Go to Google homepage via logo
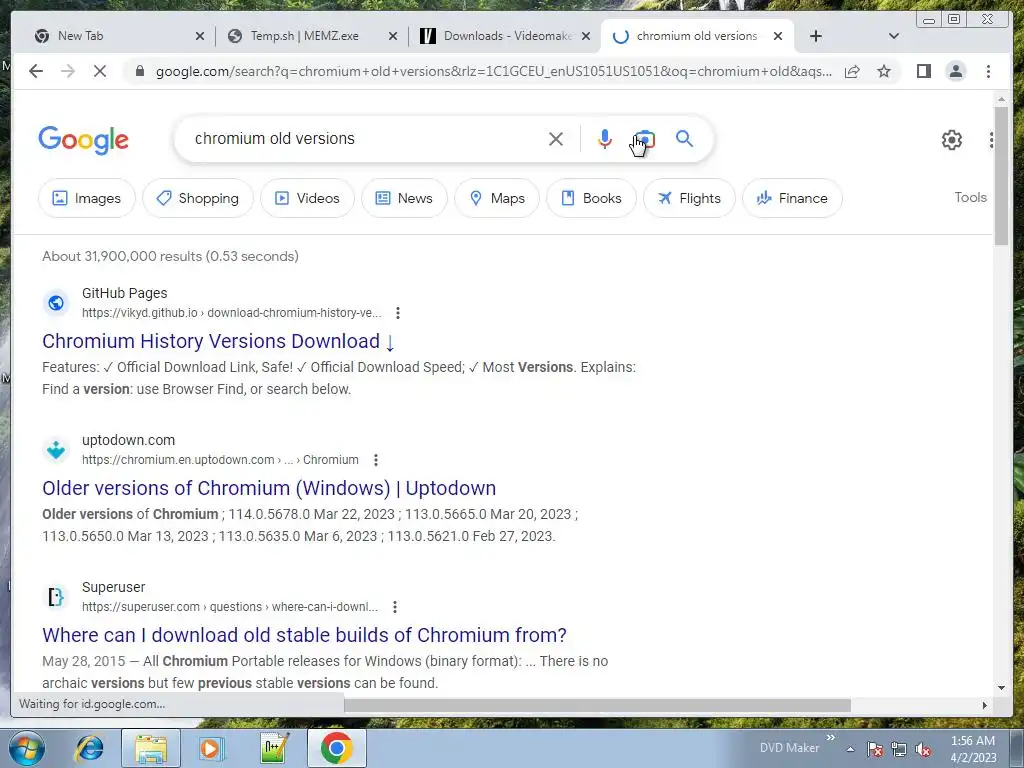1024x768 pixels. pyautogui.click(x=84, y=140)
